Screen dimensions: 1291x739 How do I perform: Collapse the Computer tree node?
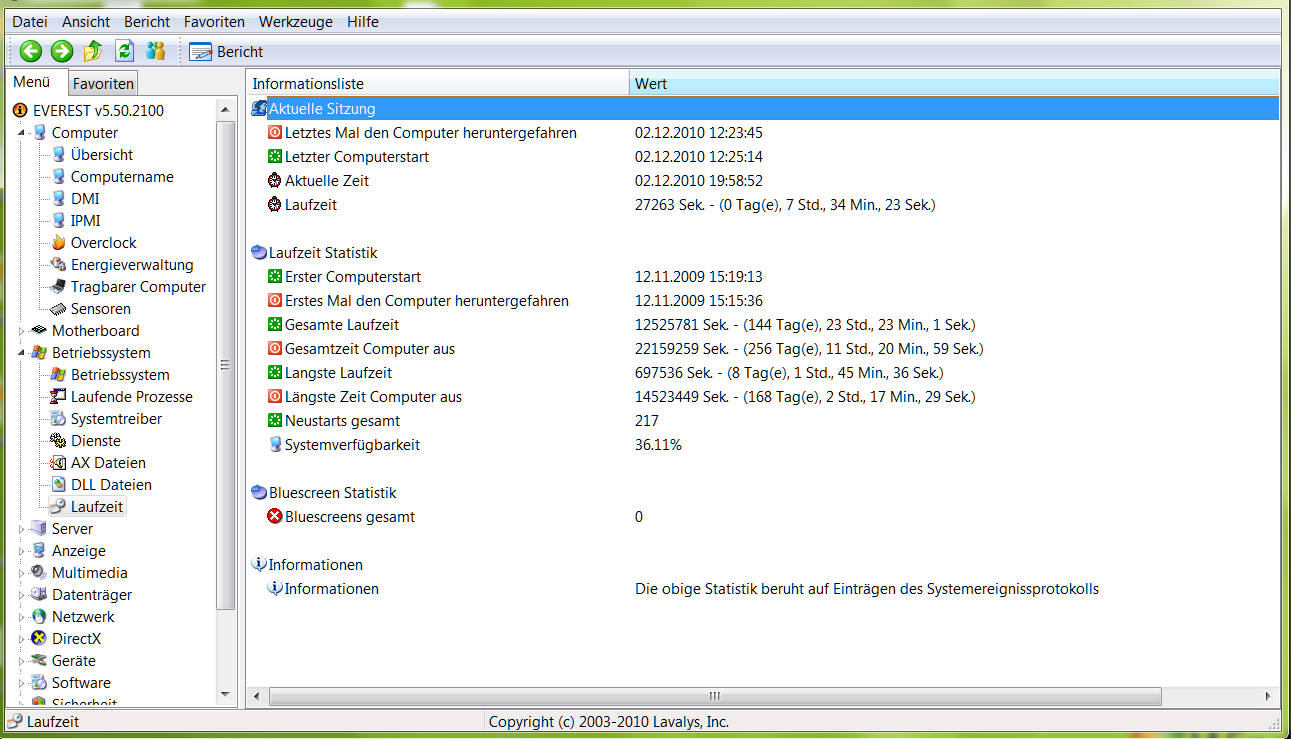pyautogui.click(x=22, y=133)
